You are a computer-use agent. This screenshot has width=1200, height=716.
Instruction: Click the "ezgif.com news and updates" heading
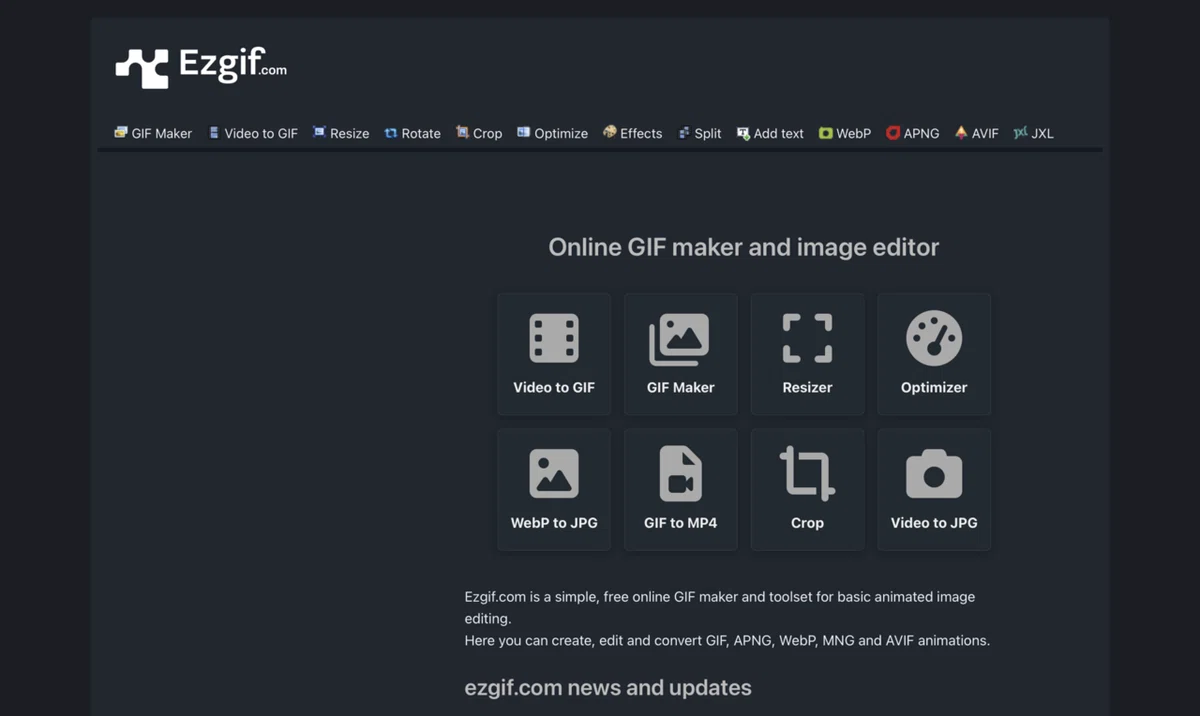[608, 688]
